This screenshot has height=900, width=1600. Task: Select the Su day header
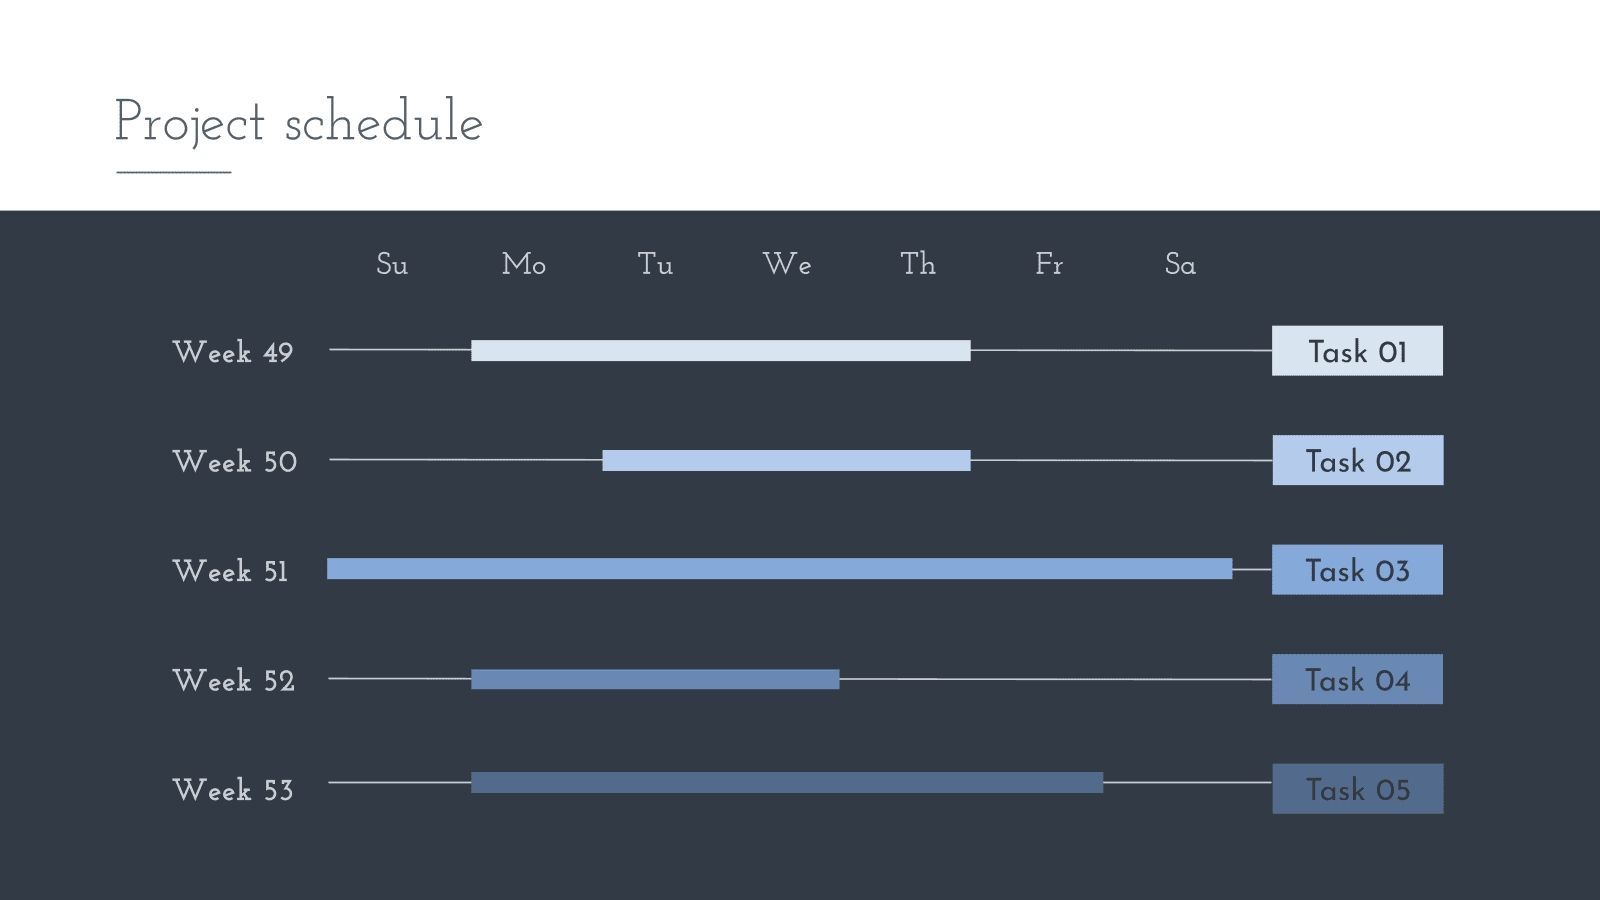pyautogui.click(x=392, y=264)
